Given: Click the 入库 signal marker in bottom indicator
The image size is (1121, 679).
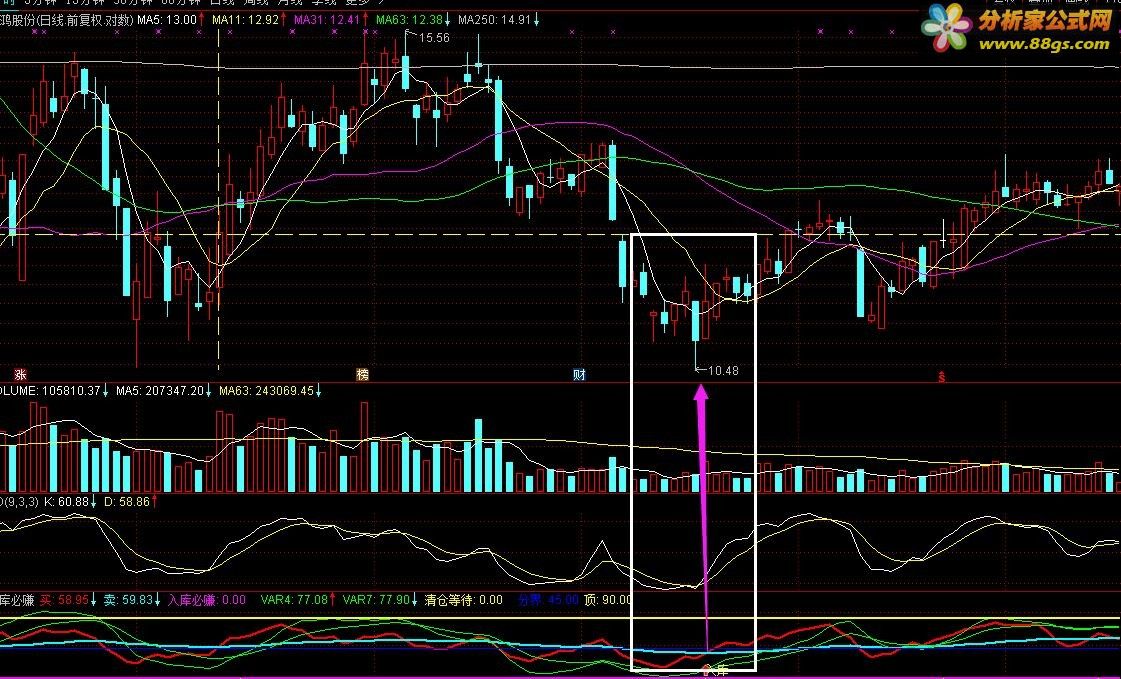Looking at the screenshot, I should pyautogui.click(x=715, y=670).
